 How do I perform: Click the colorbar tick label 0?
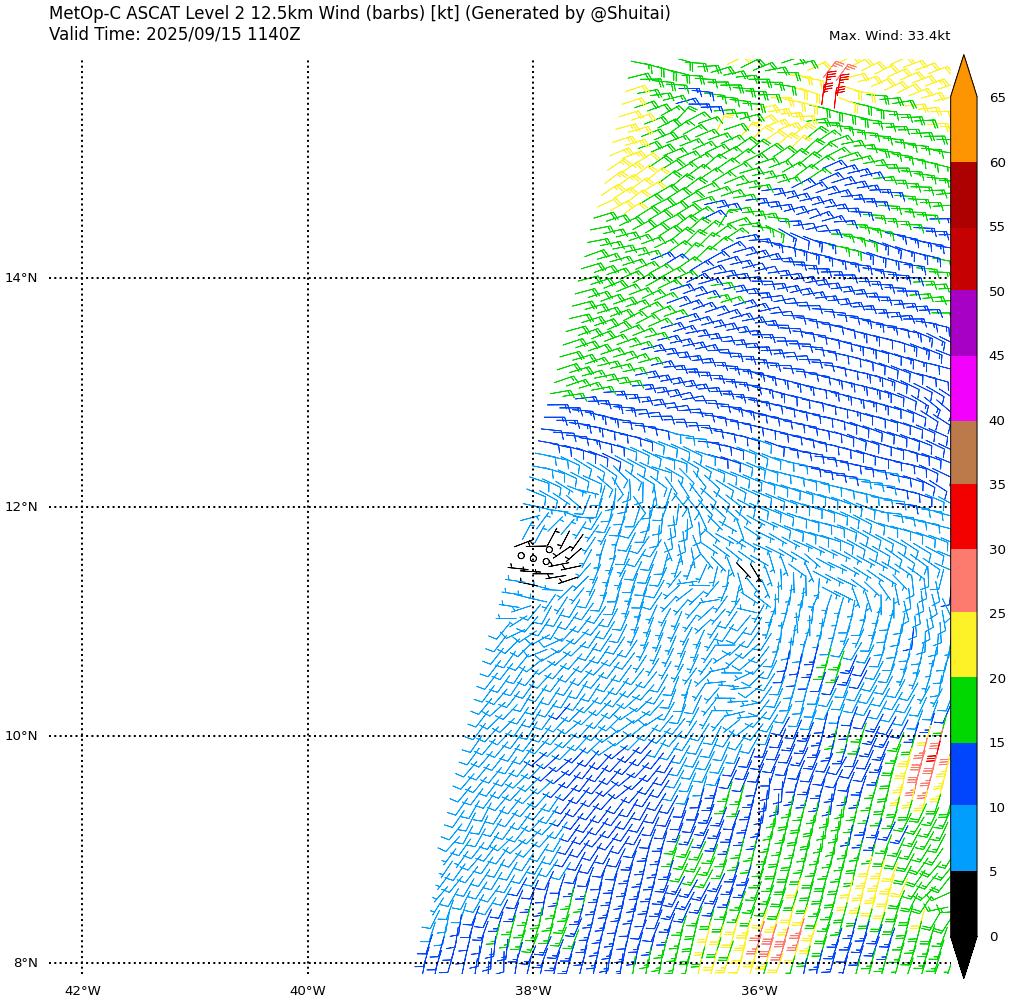tap(994, 936)
